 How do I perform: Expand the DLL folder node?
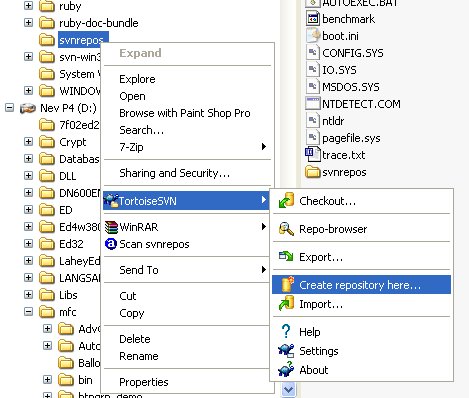tap(28, 176)
